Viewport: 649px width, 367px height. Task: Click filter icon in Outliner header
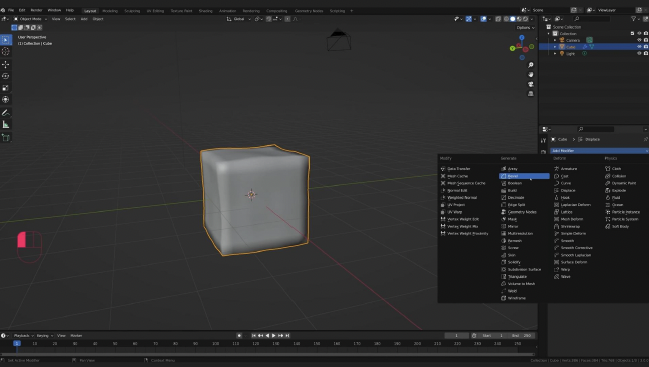click(x=633, y=19)
